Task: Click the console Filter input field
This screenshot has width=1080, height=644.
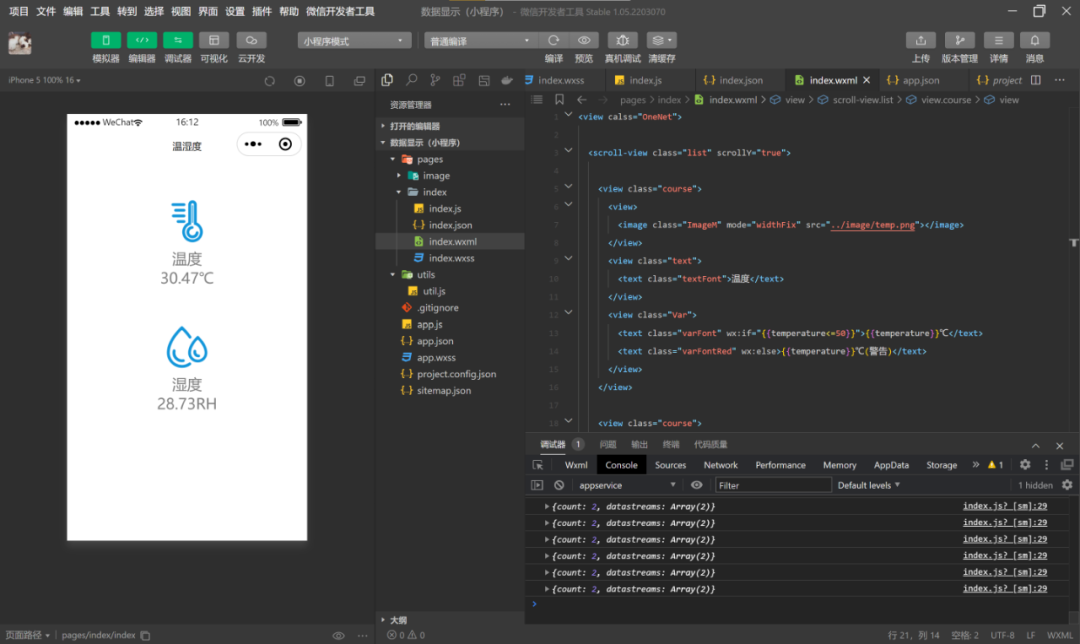Action: click(773, 485)
